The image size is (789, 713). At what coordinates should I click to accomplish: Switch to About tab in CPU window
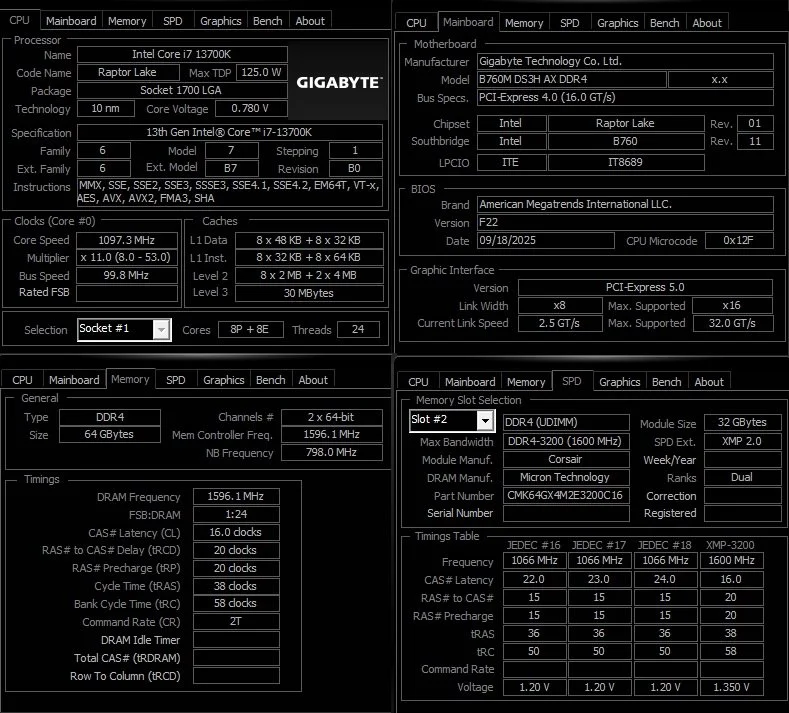click(310, 21)
